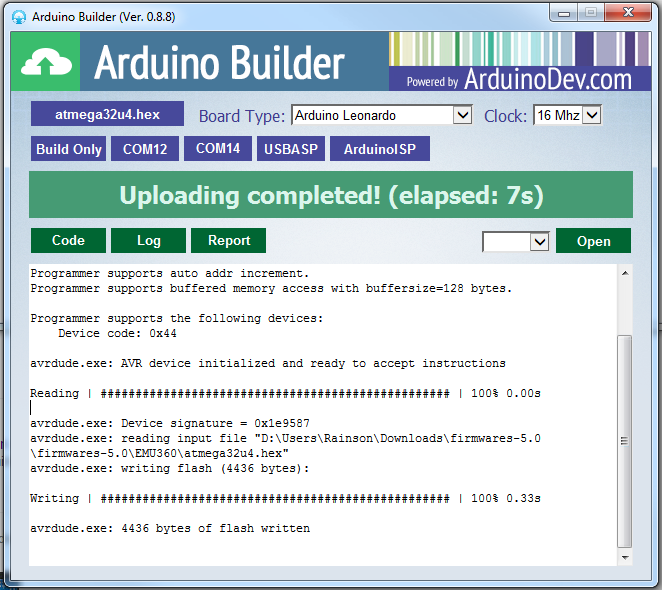Click the Build Only button
This screenshot has height=590, width=662.
[68, 149]
